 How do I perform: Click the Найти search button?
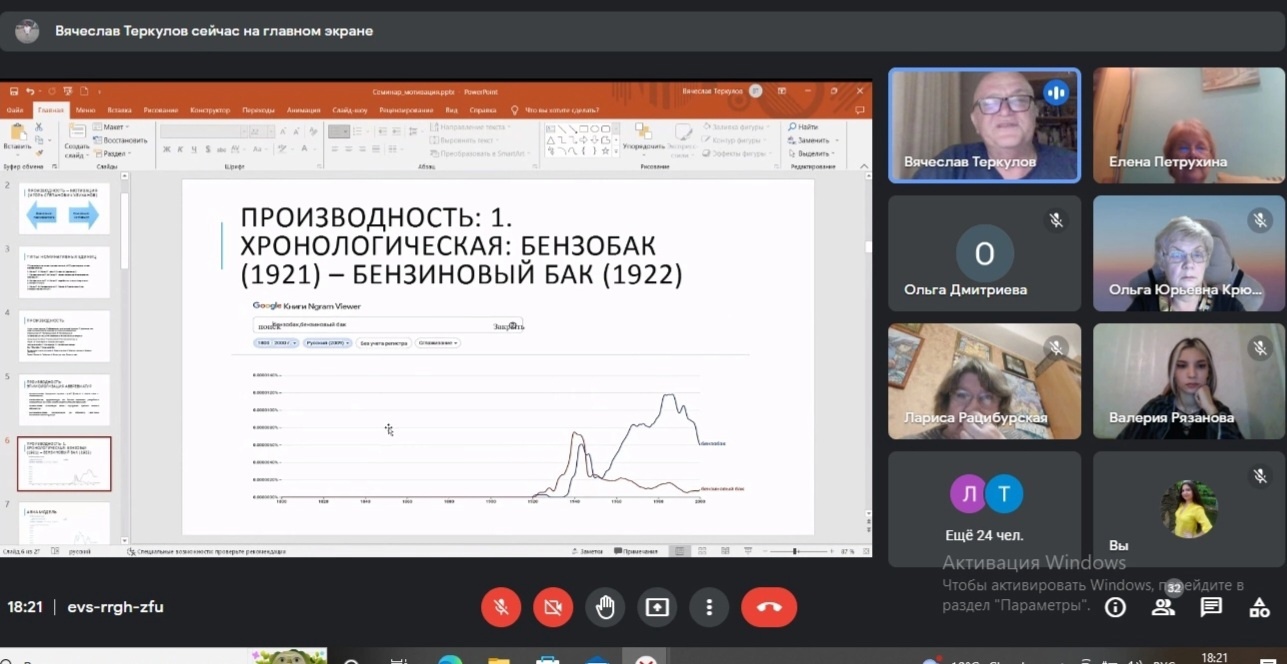point(804,127)
